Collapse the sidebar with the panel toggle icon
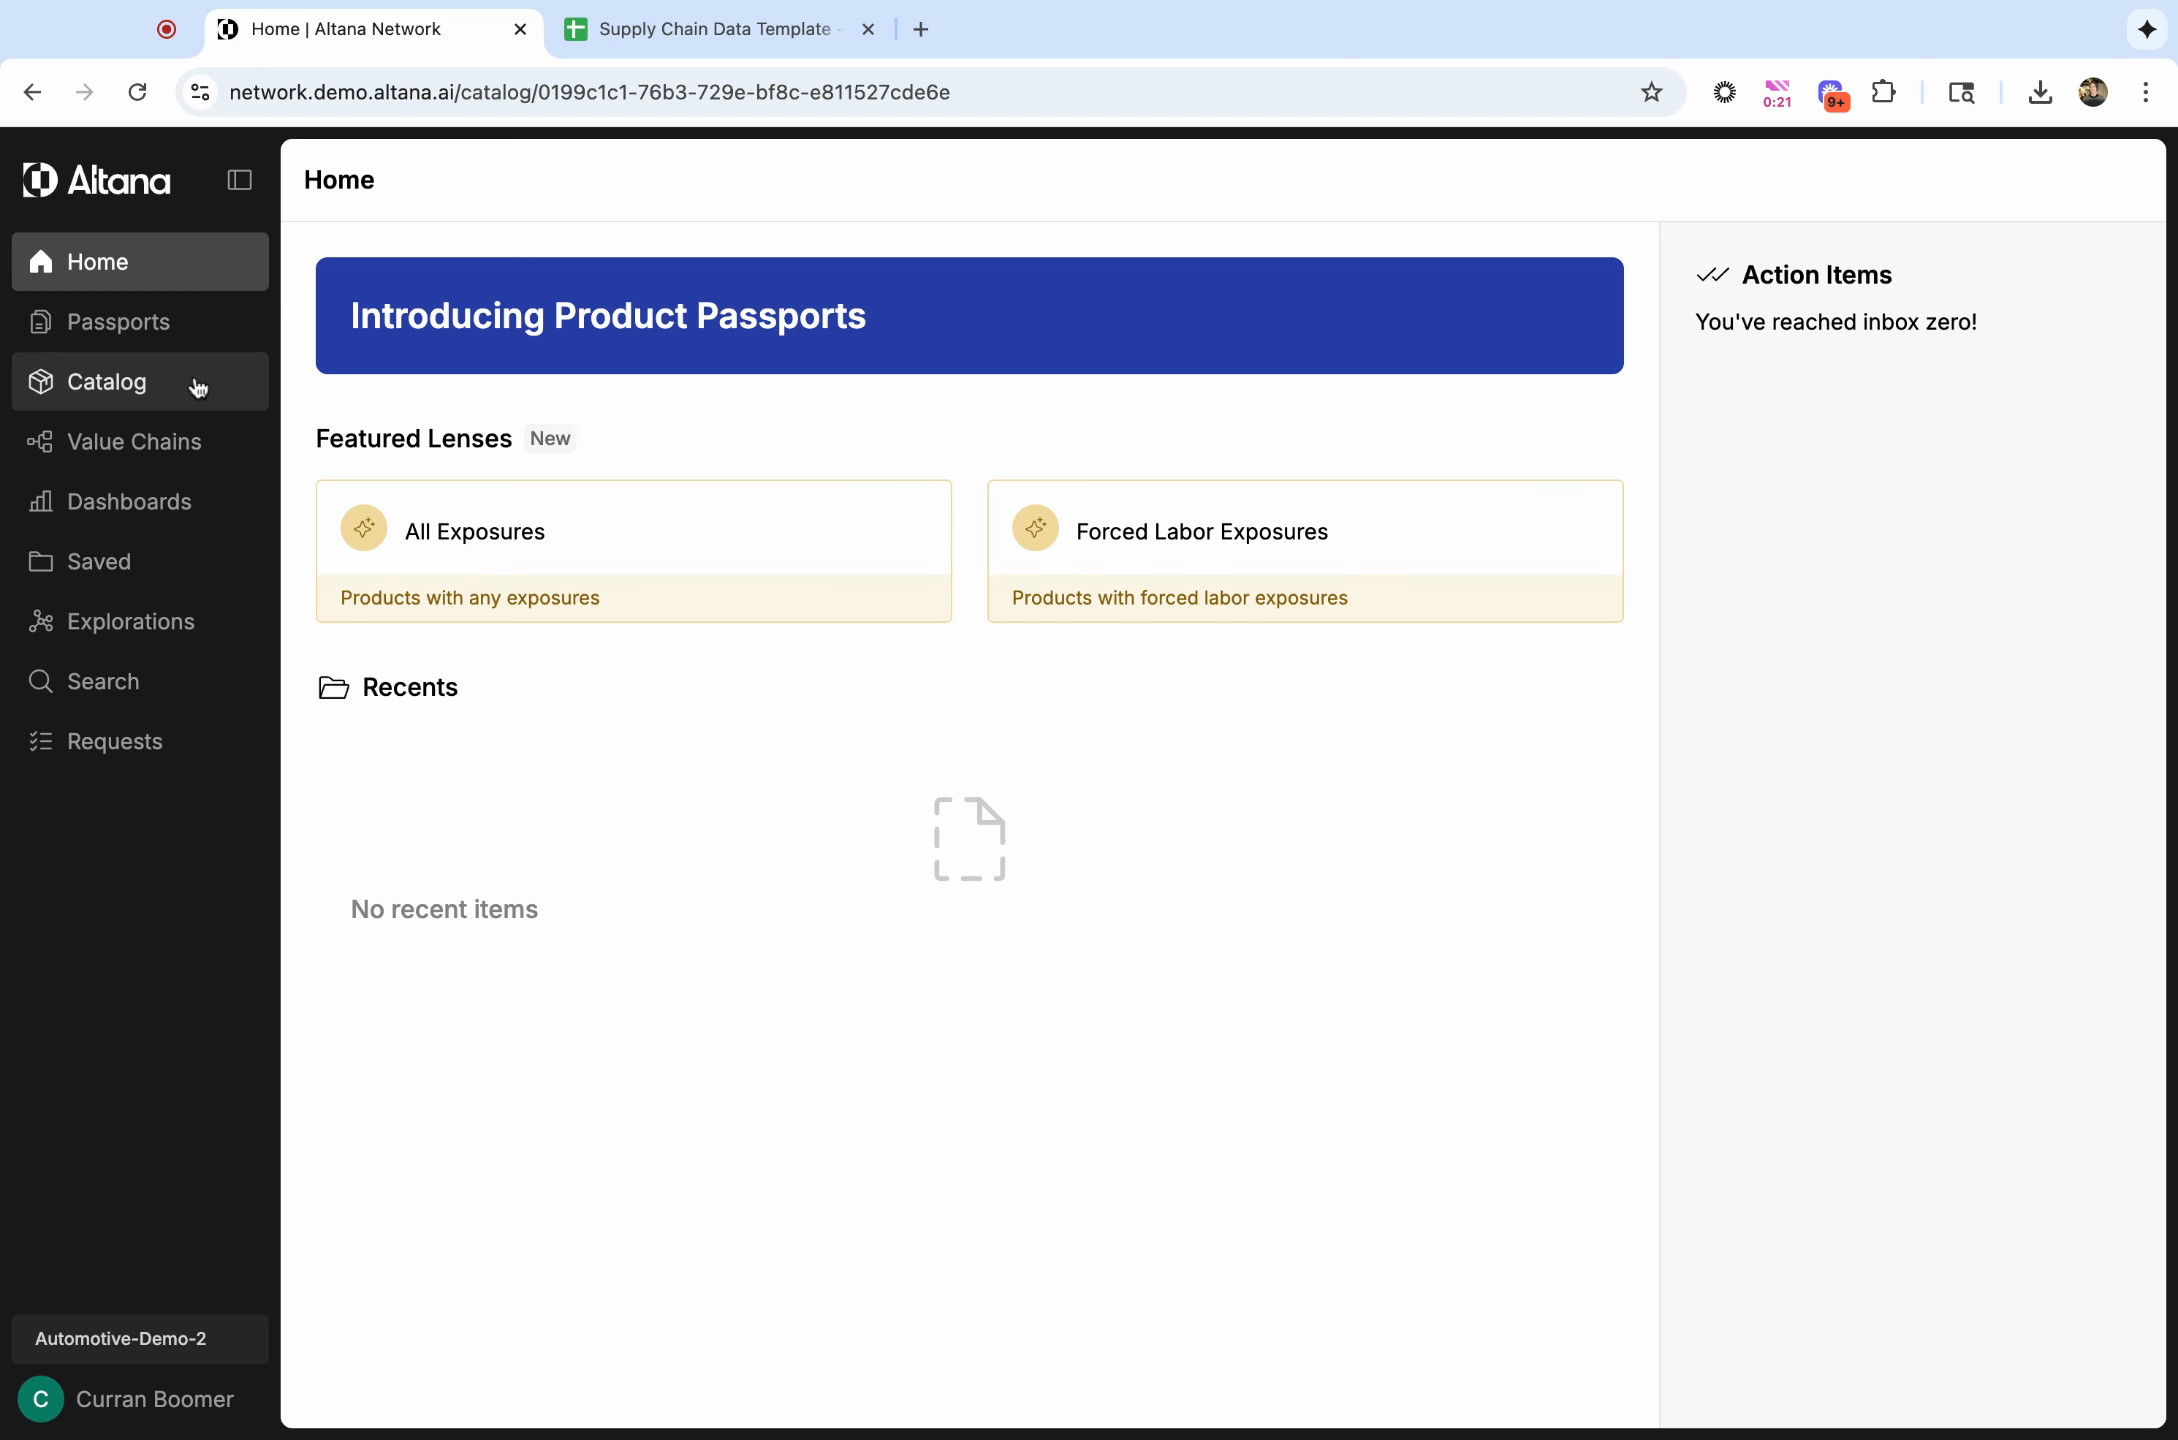The image size is (2178, 1440). click(x=239, y=180)
